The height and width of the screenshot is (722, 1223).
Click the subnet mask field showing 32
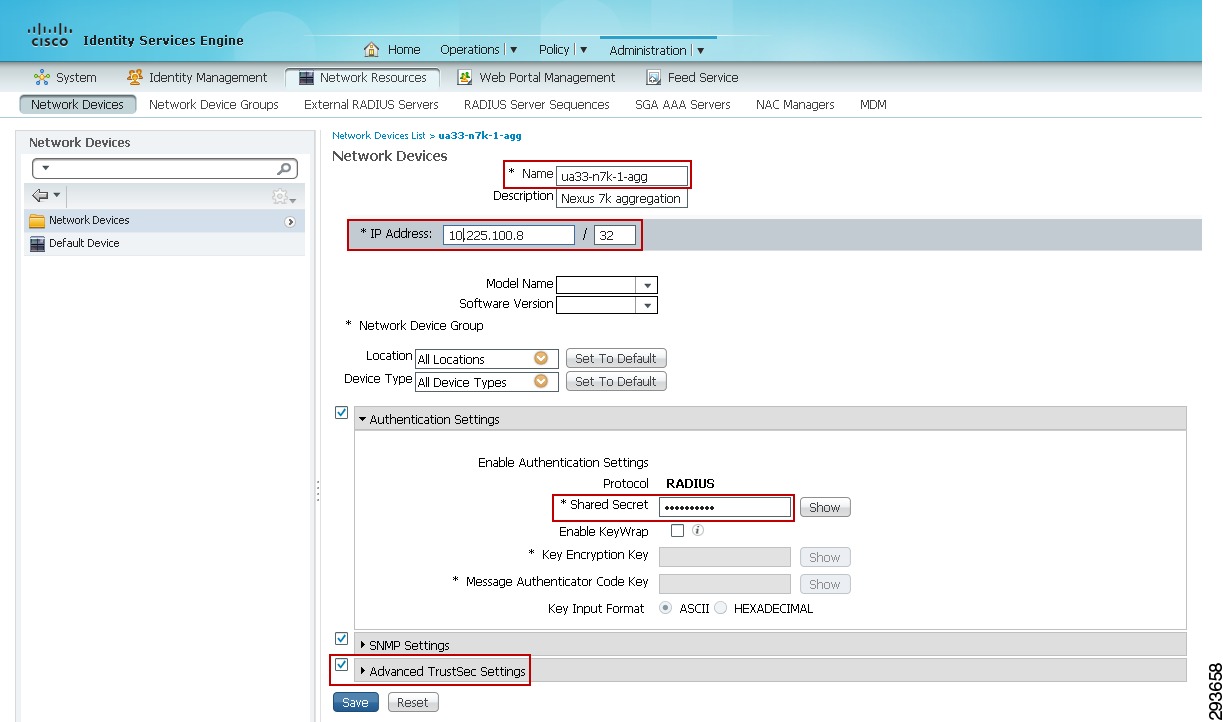coord(614,235)
